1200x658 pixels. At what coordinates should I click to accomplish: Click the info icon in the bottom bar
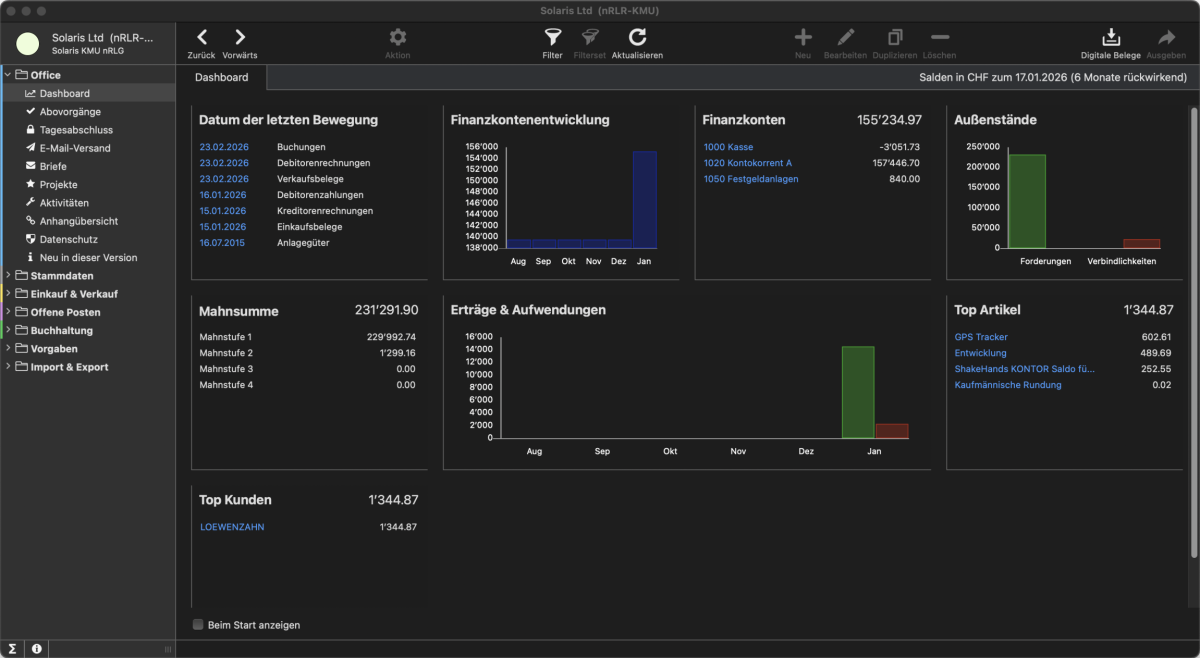tap(37, 649)
